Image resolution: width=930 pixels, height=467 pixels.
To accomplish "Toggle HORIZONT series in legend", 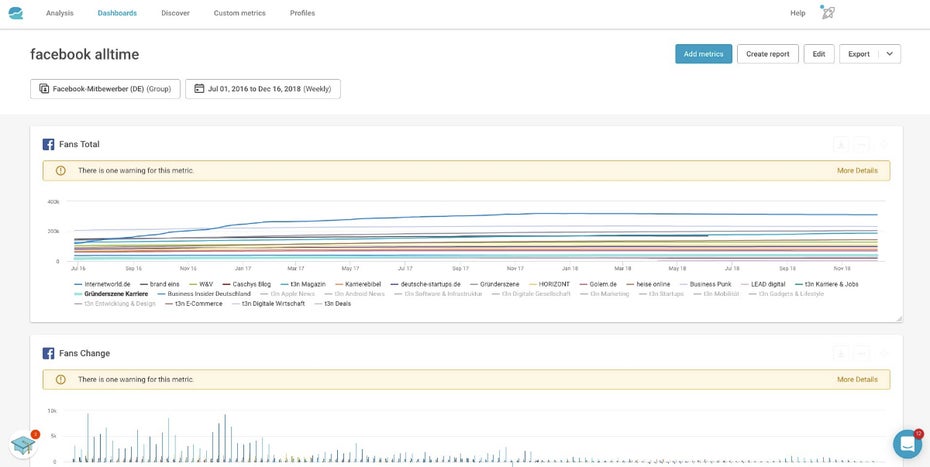I will [x=549, y=284].
